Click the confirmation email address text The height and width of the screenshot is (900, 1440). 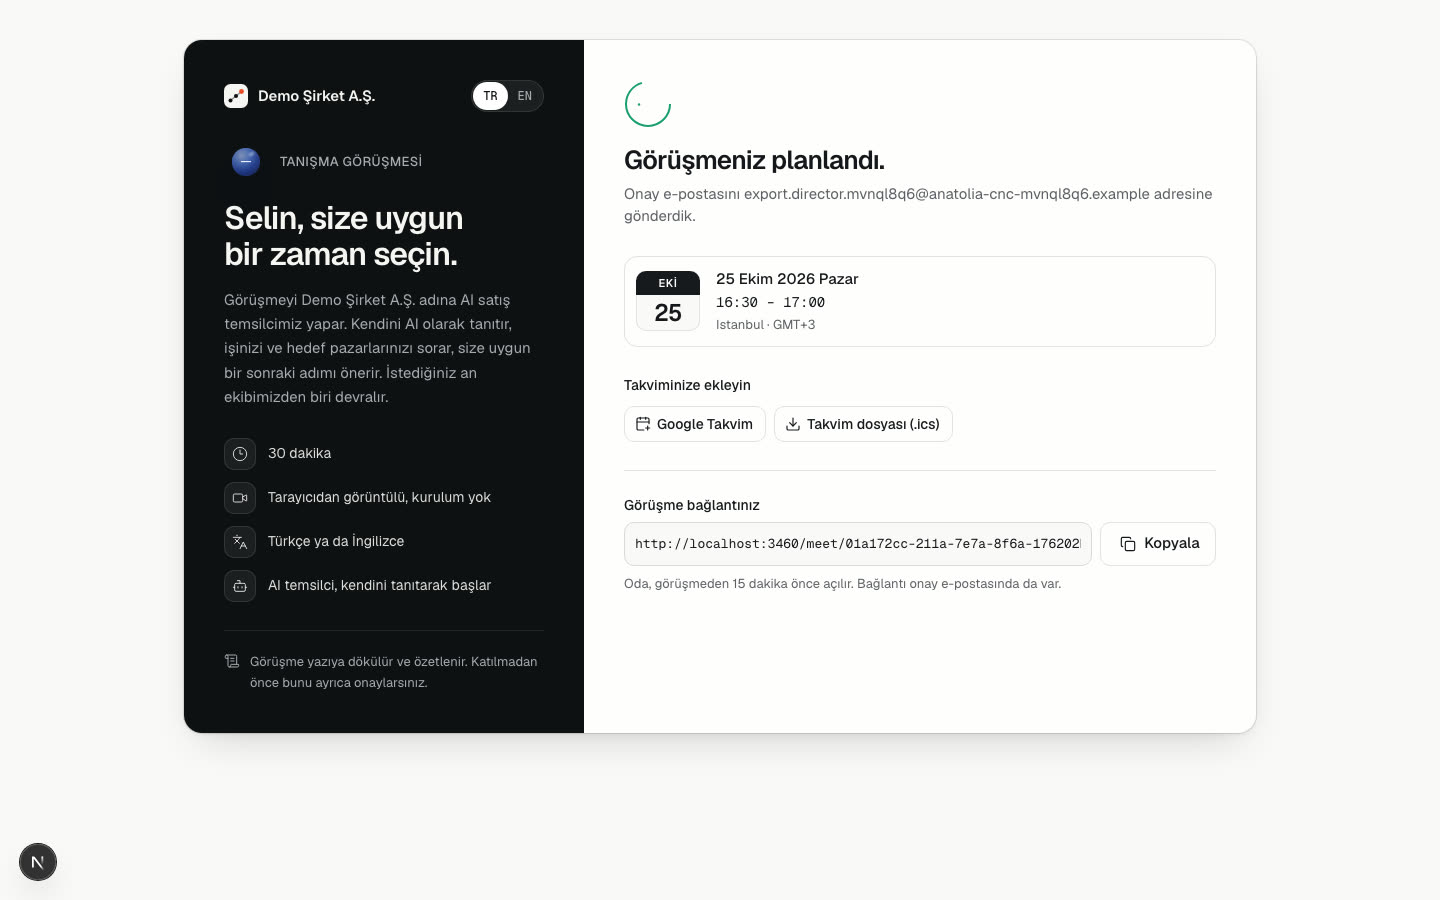946,194
